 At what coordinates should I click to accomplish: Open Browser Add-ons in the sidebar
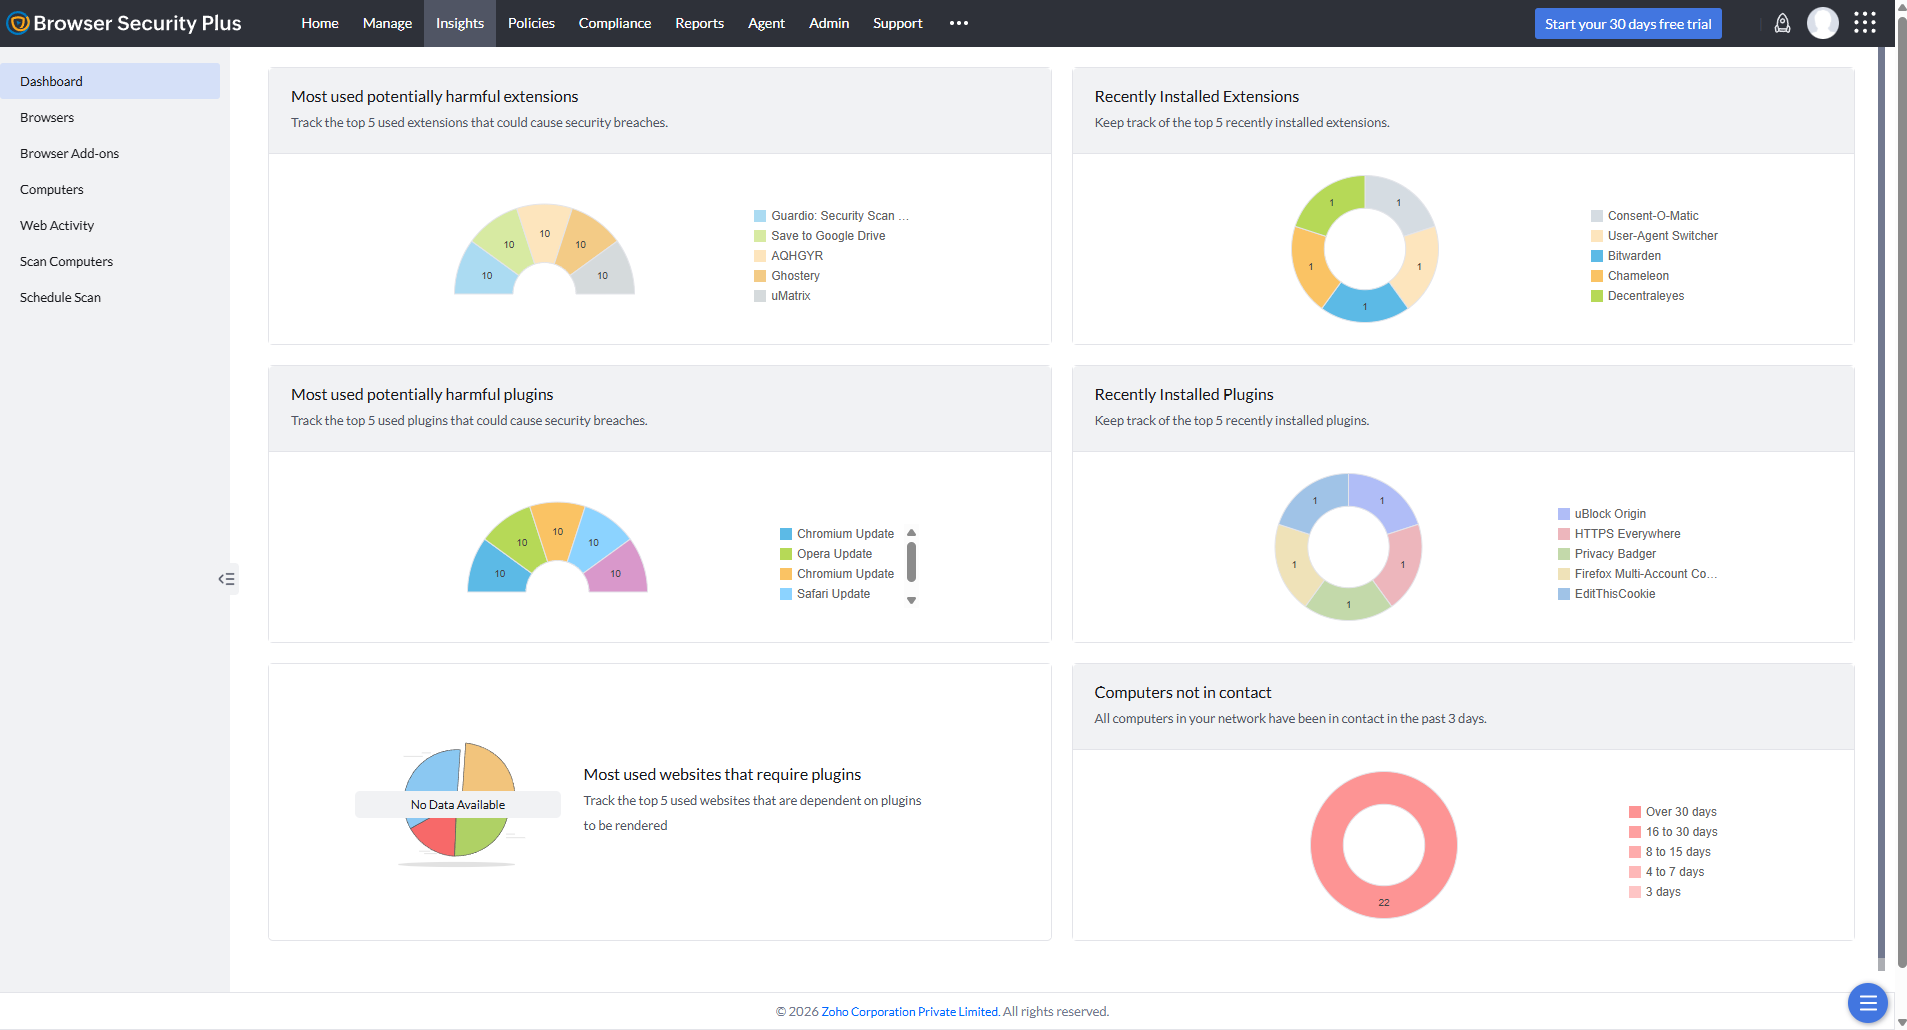110,153
